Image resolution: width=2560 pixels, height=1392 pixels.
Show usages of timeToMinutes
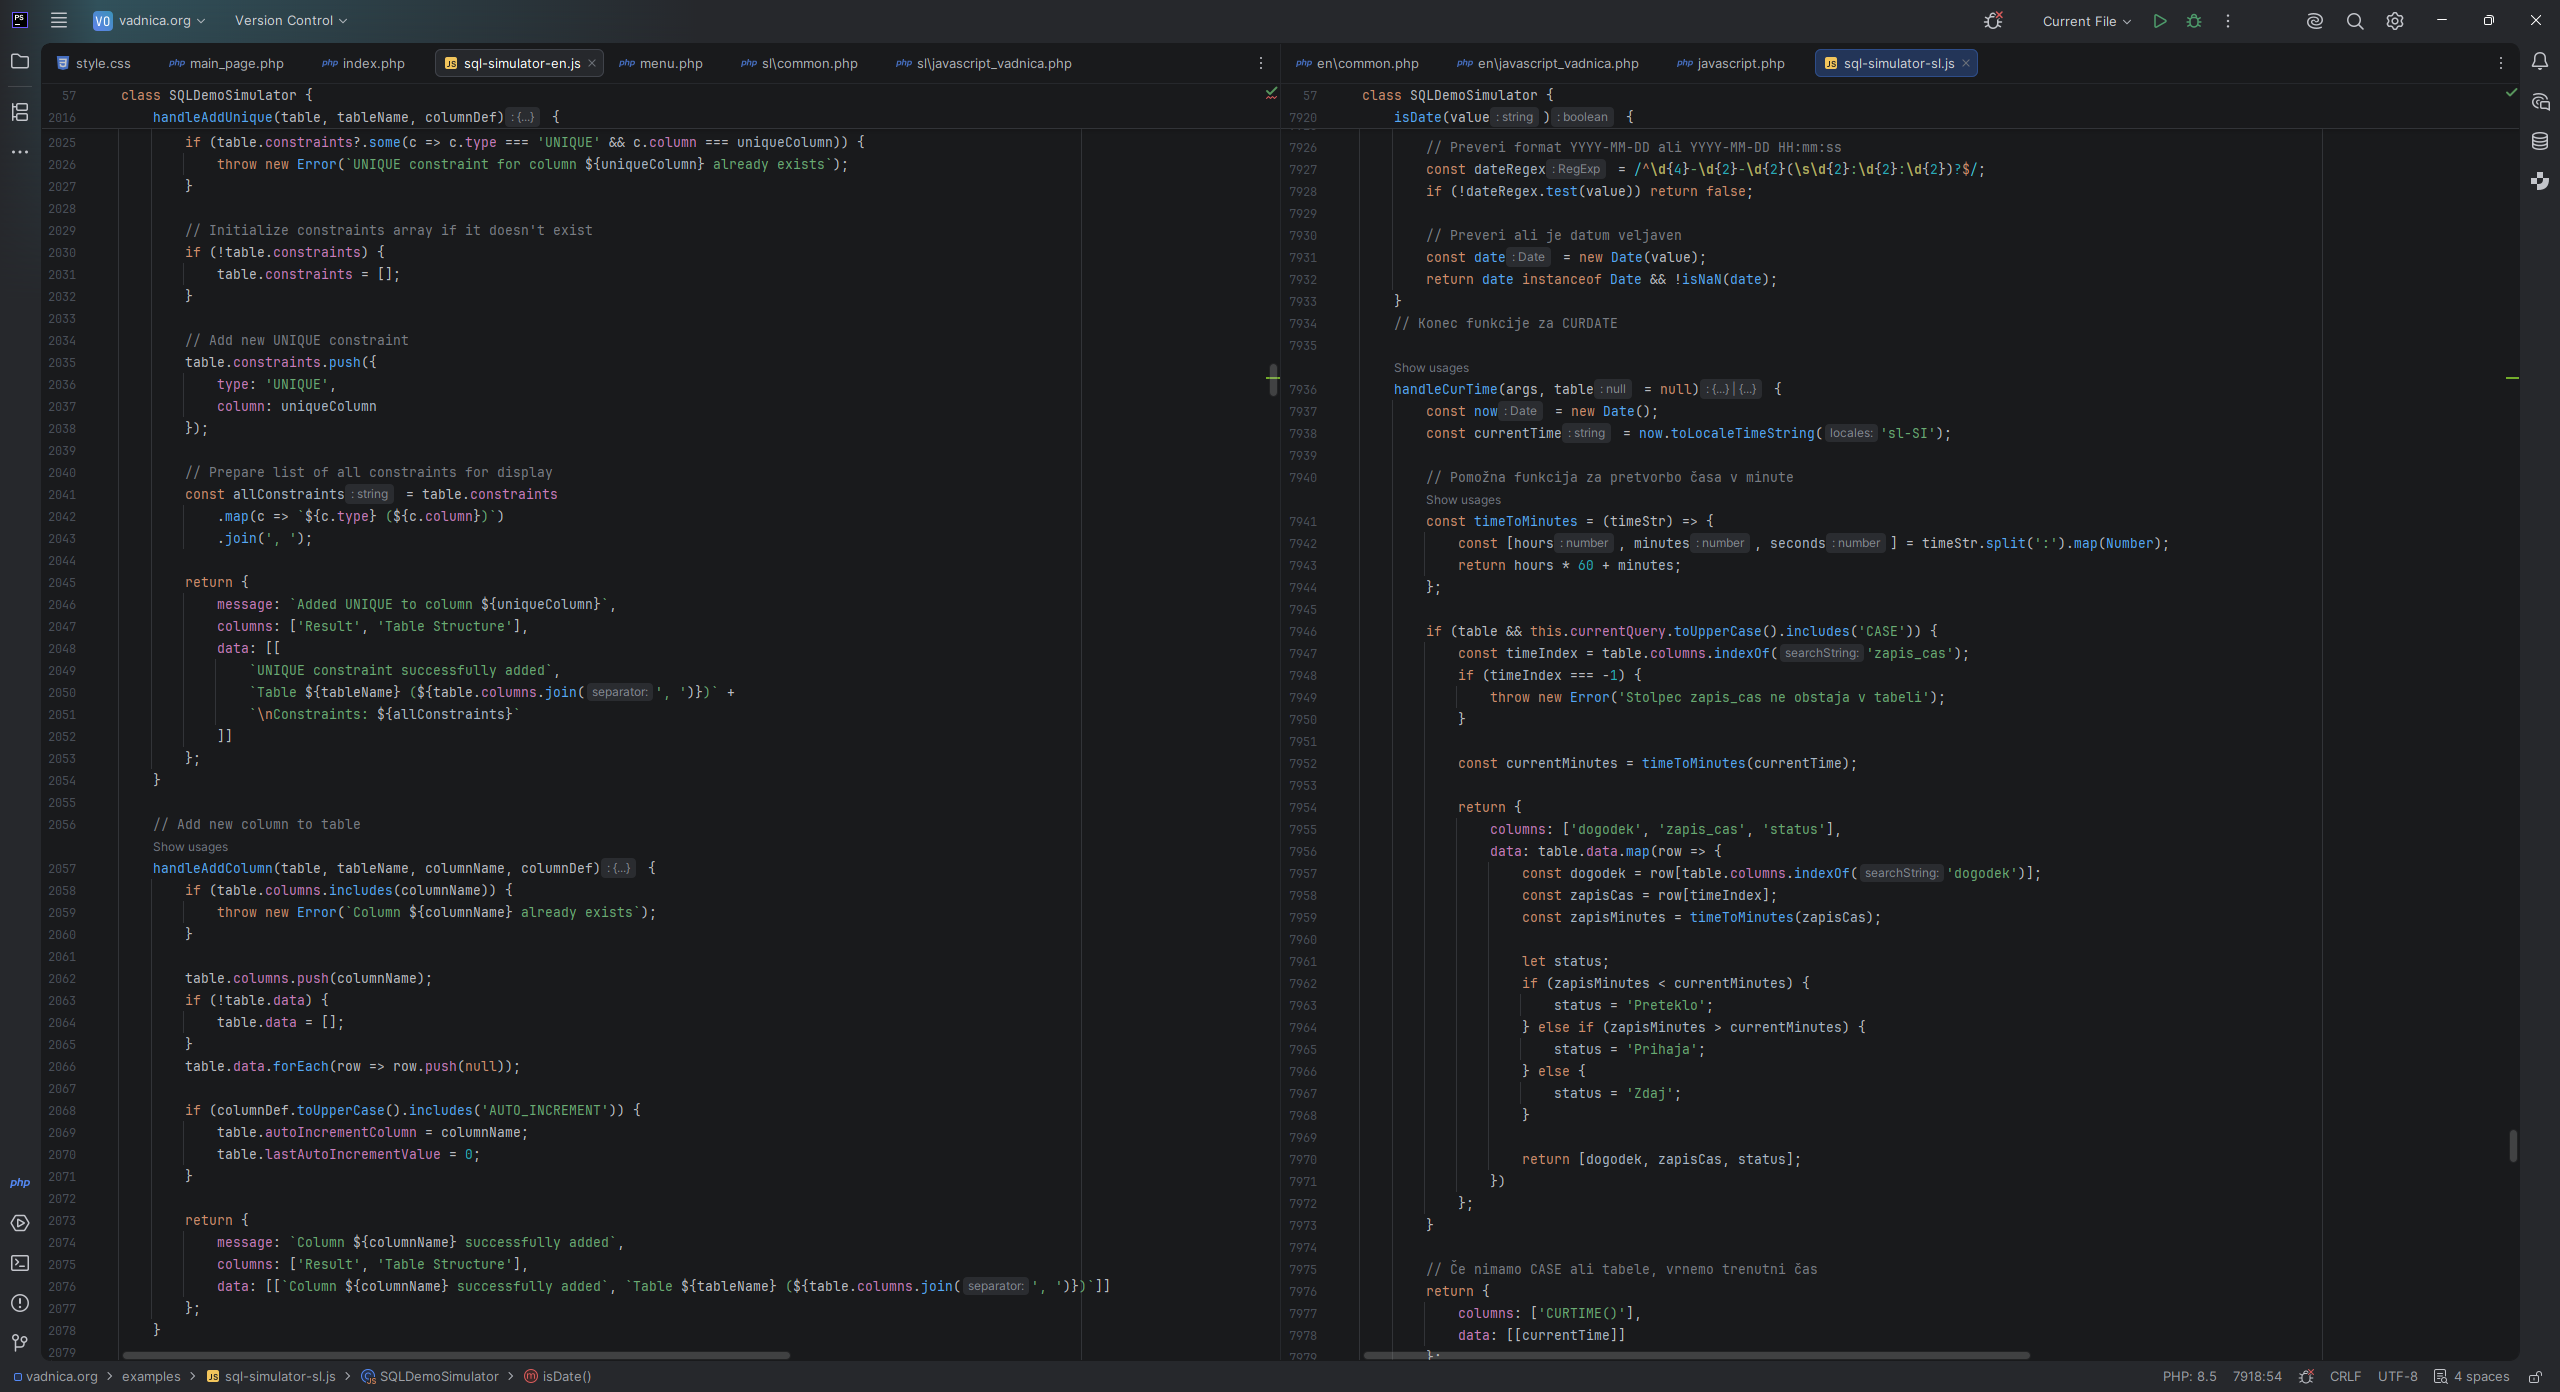(x=1463, y=500)
